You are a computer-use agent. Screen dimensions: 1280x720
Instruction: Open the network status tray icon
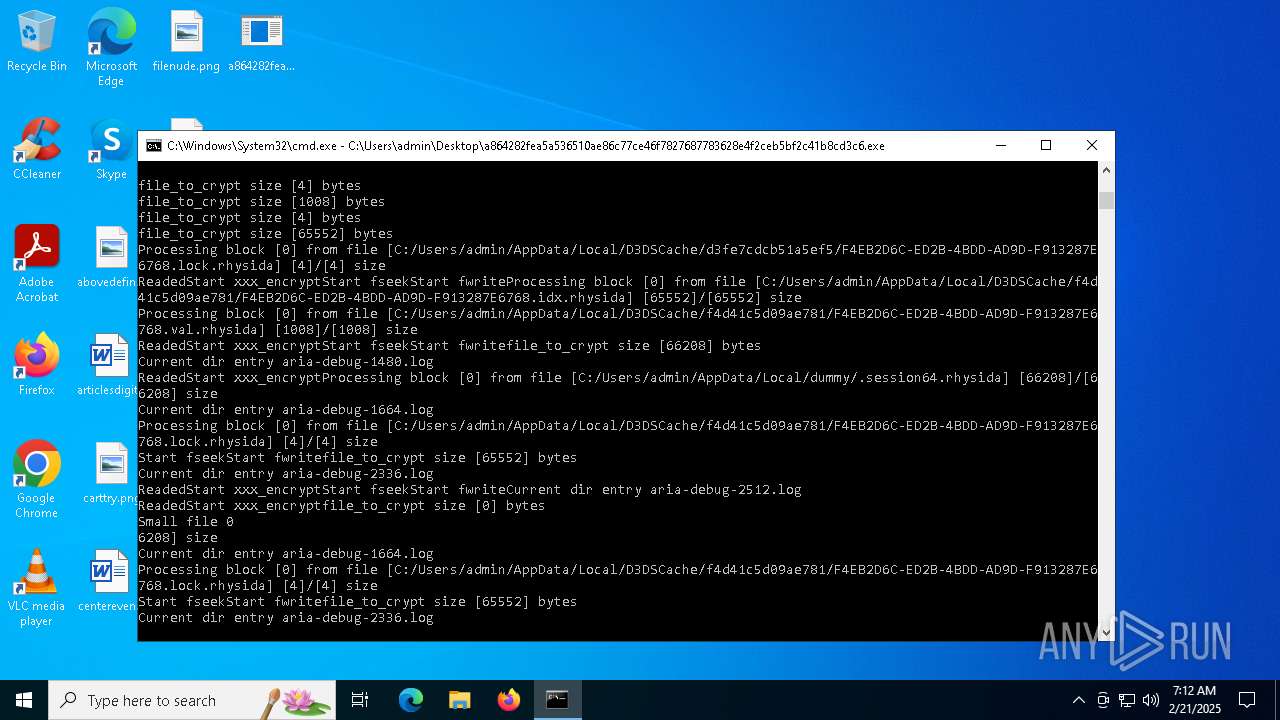[x=1127, y=700]
